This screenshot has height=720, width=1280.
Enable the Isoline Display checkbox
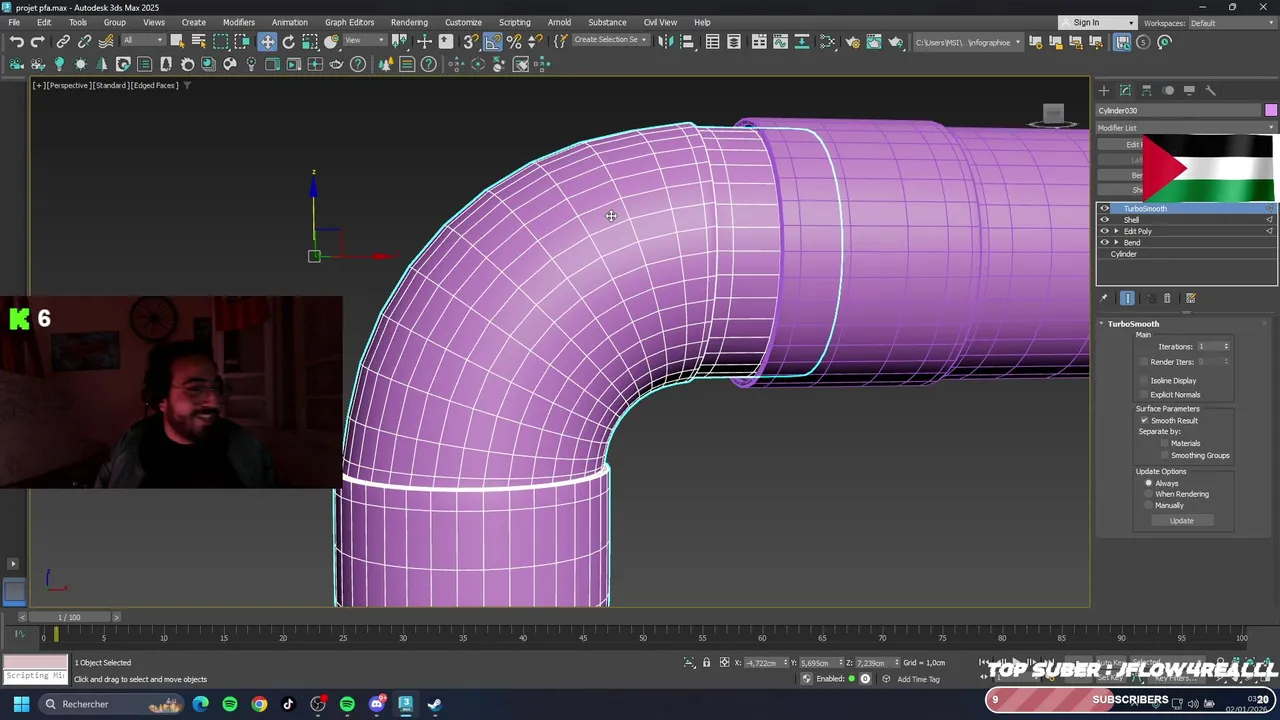(x=1145, y=381)
